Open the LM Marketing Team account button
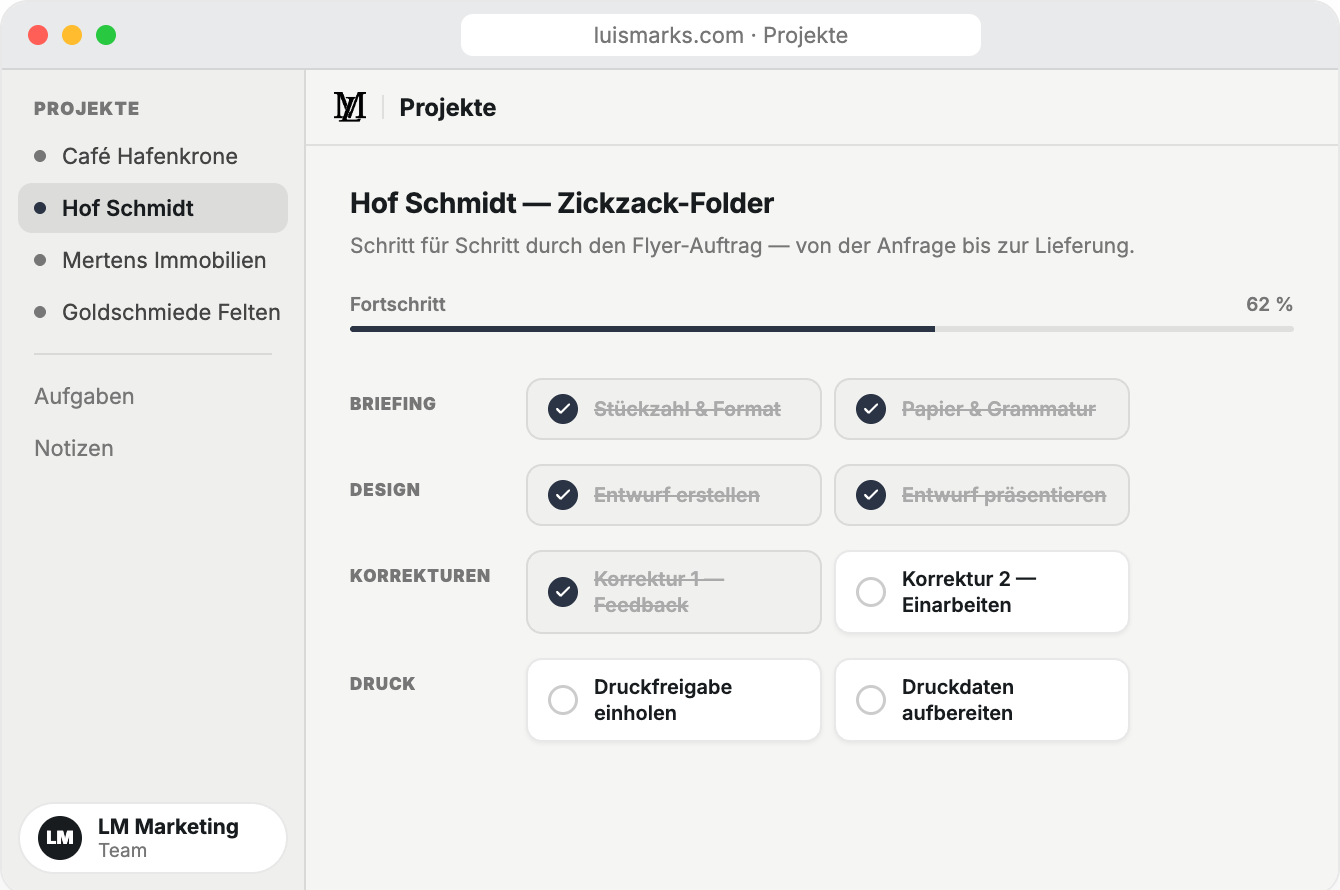Image resolution: width=1340 pixels, height=890 pixels. click(153, 838)
